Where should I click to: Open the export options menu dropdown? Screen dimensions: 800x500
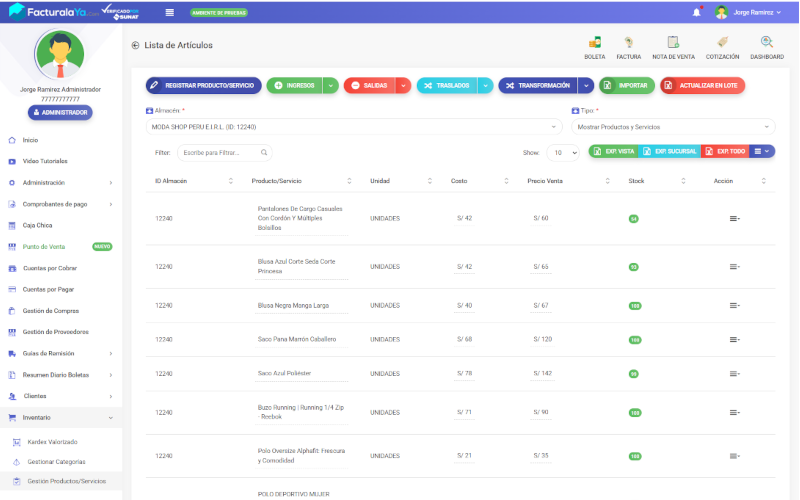coord(762,152)
